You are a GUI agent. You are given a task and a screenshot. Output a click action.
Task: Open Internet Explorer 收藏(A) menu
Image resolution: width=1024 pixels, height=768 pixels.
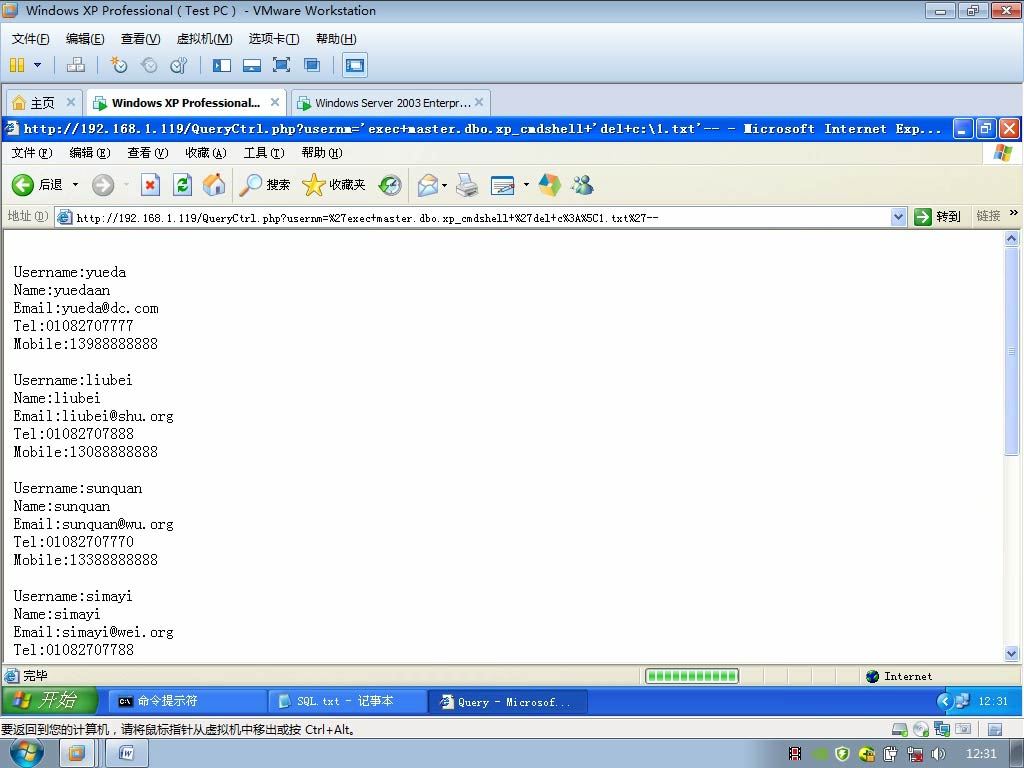(x=206, y=153)
